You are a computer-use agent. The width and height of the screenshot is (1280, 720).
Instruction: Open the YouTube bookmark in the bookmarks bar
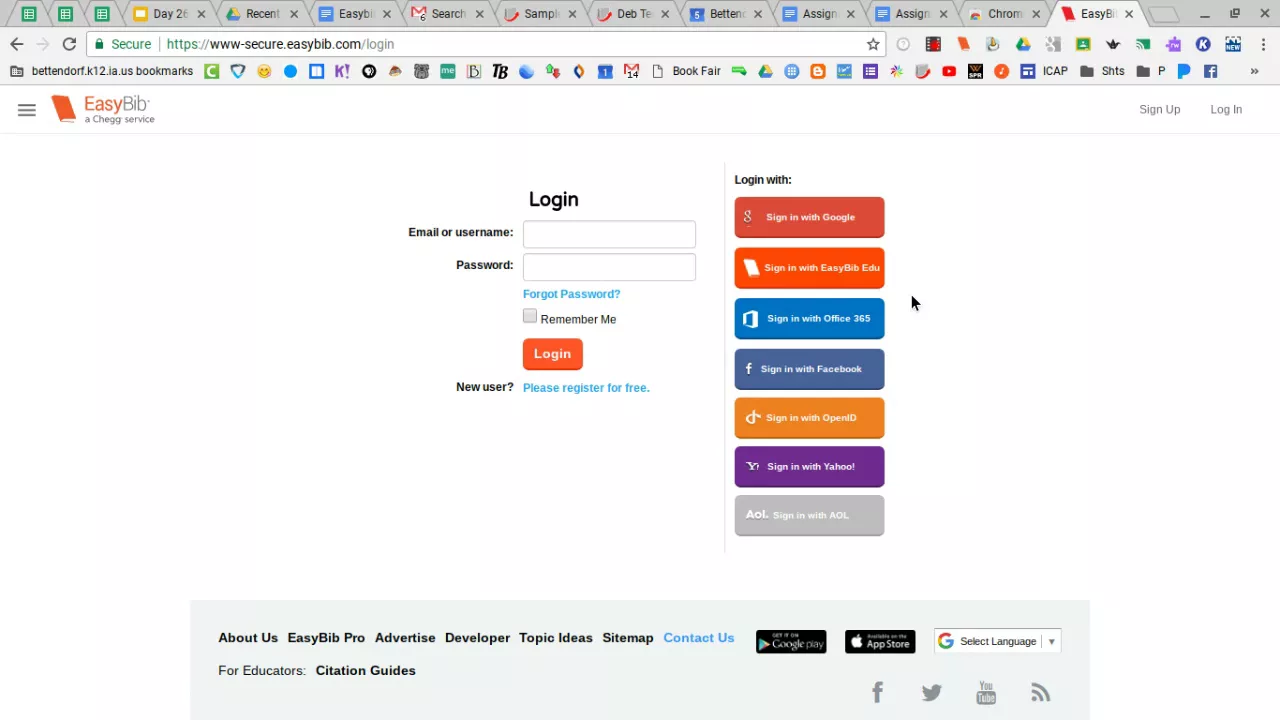(949, 71)
